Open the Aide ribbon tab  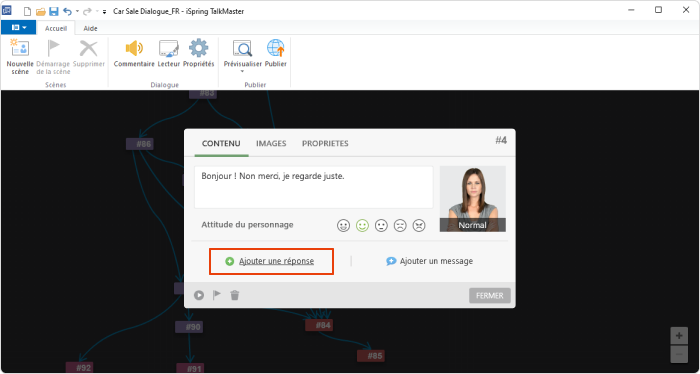tap(90, 28)
